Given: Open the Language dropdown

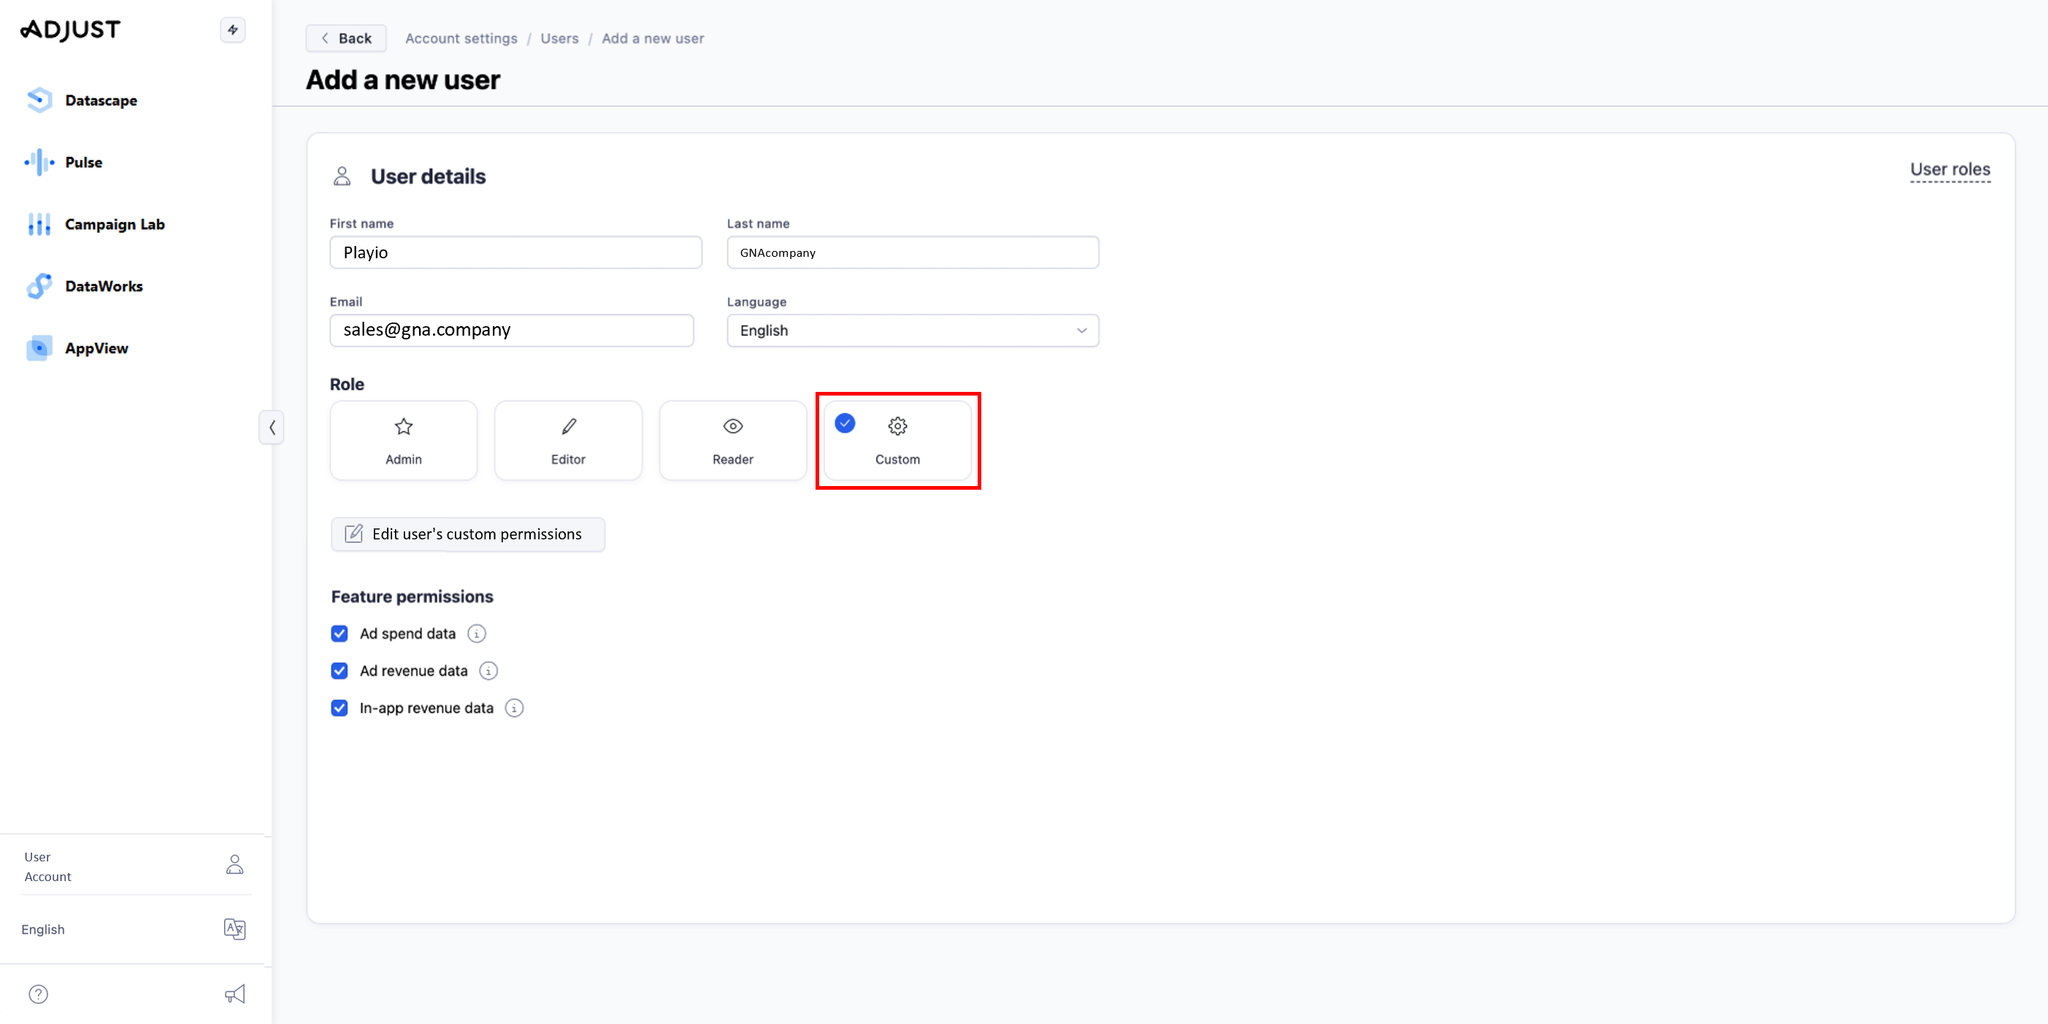Looking at the screenshot, I should pyautogui.click(x=913, y=330).
